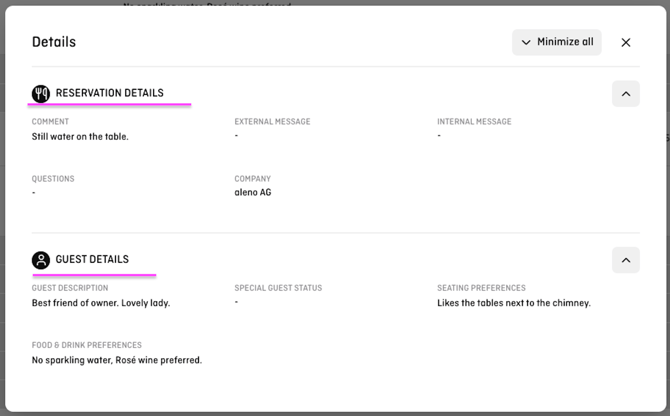The image size is (670, 416).
Task: Click the Seating Preferences label
Action: (483, 288)
